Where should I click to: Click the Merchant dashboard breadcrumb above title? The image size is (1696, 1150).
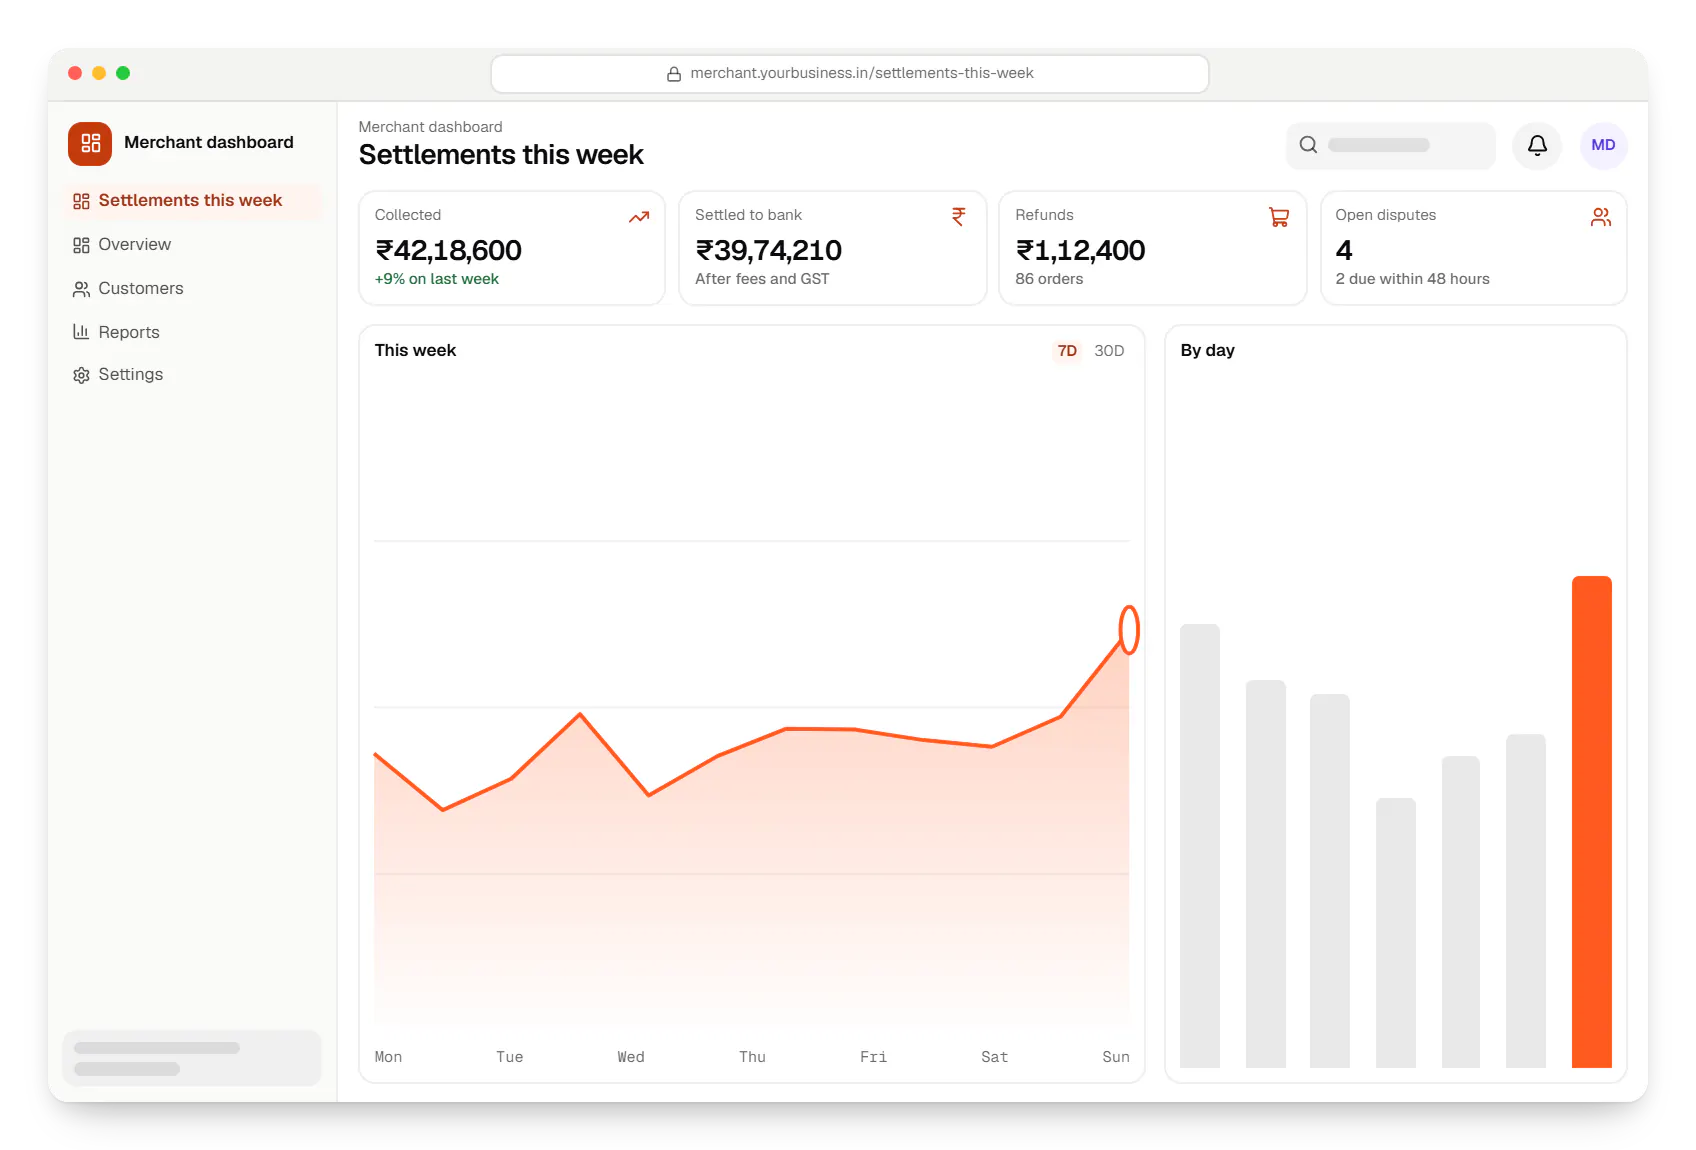tap(431, 127)
